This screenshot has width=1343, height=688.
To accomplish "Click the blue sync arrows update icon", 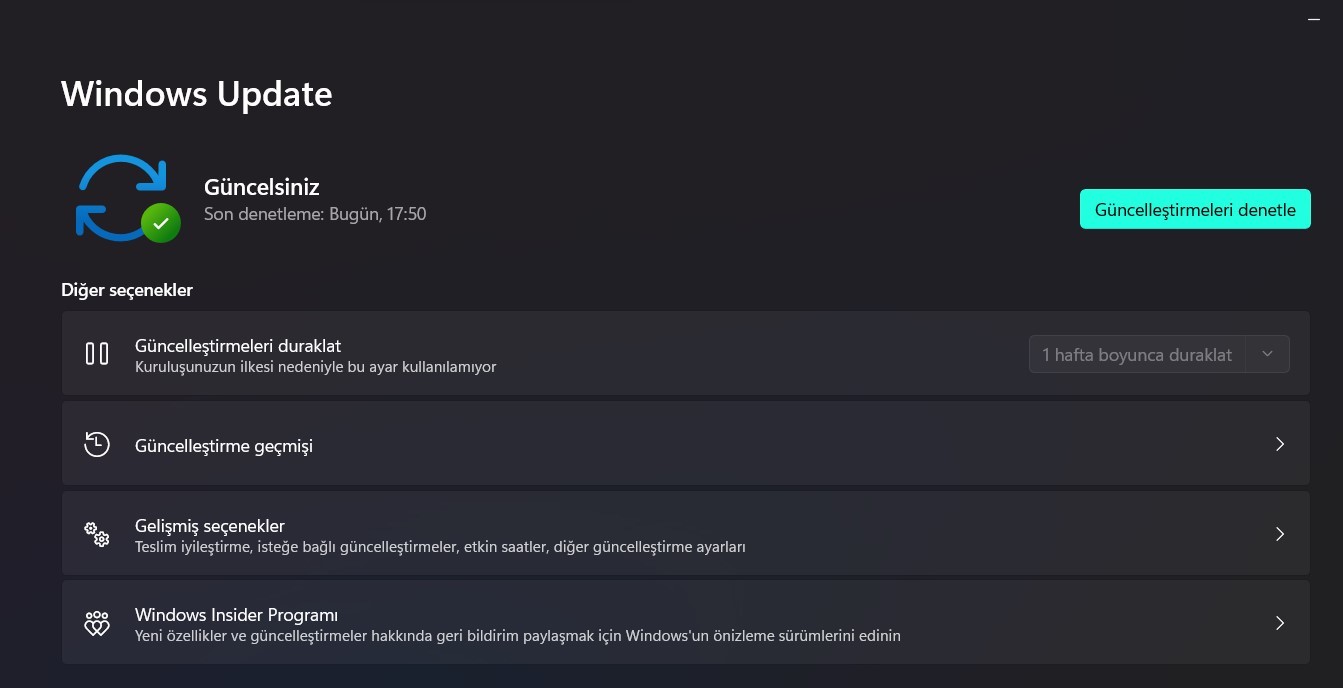I will pyautogui.click(x=123, y=197).
